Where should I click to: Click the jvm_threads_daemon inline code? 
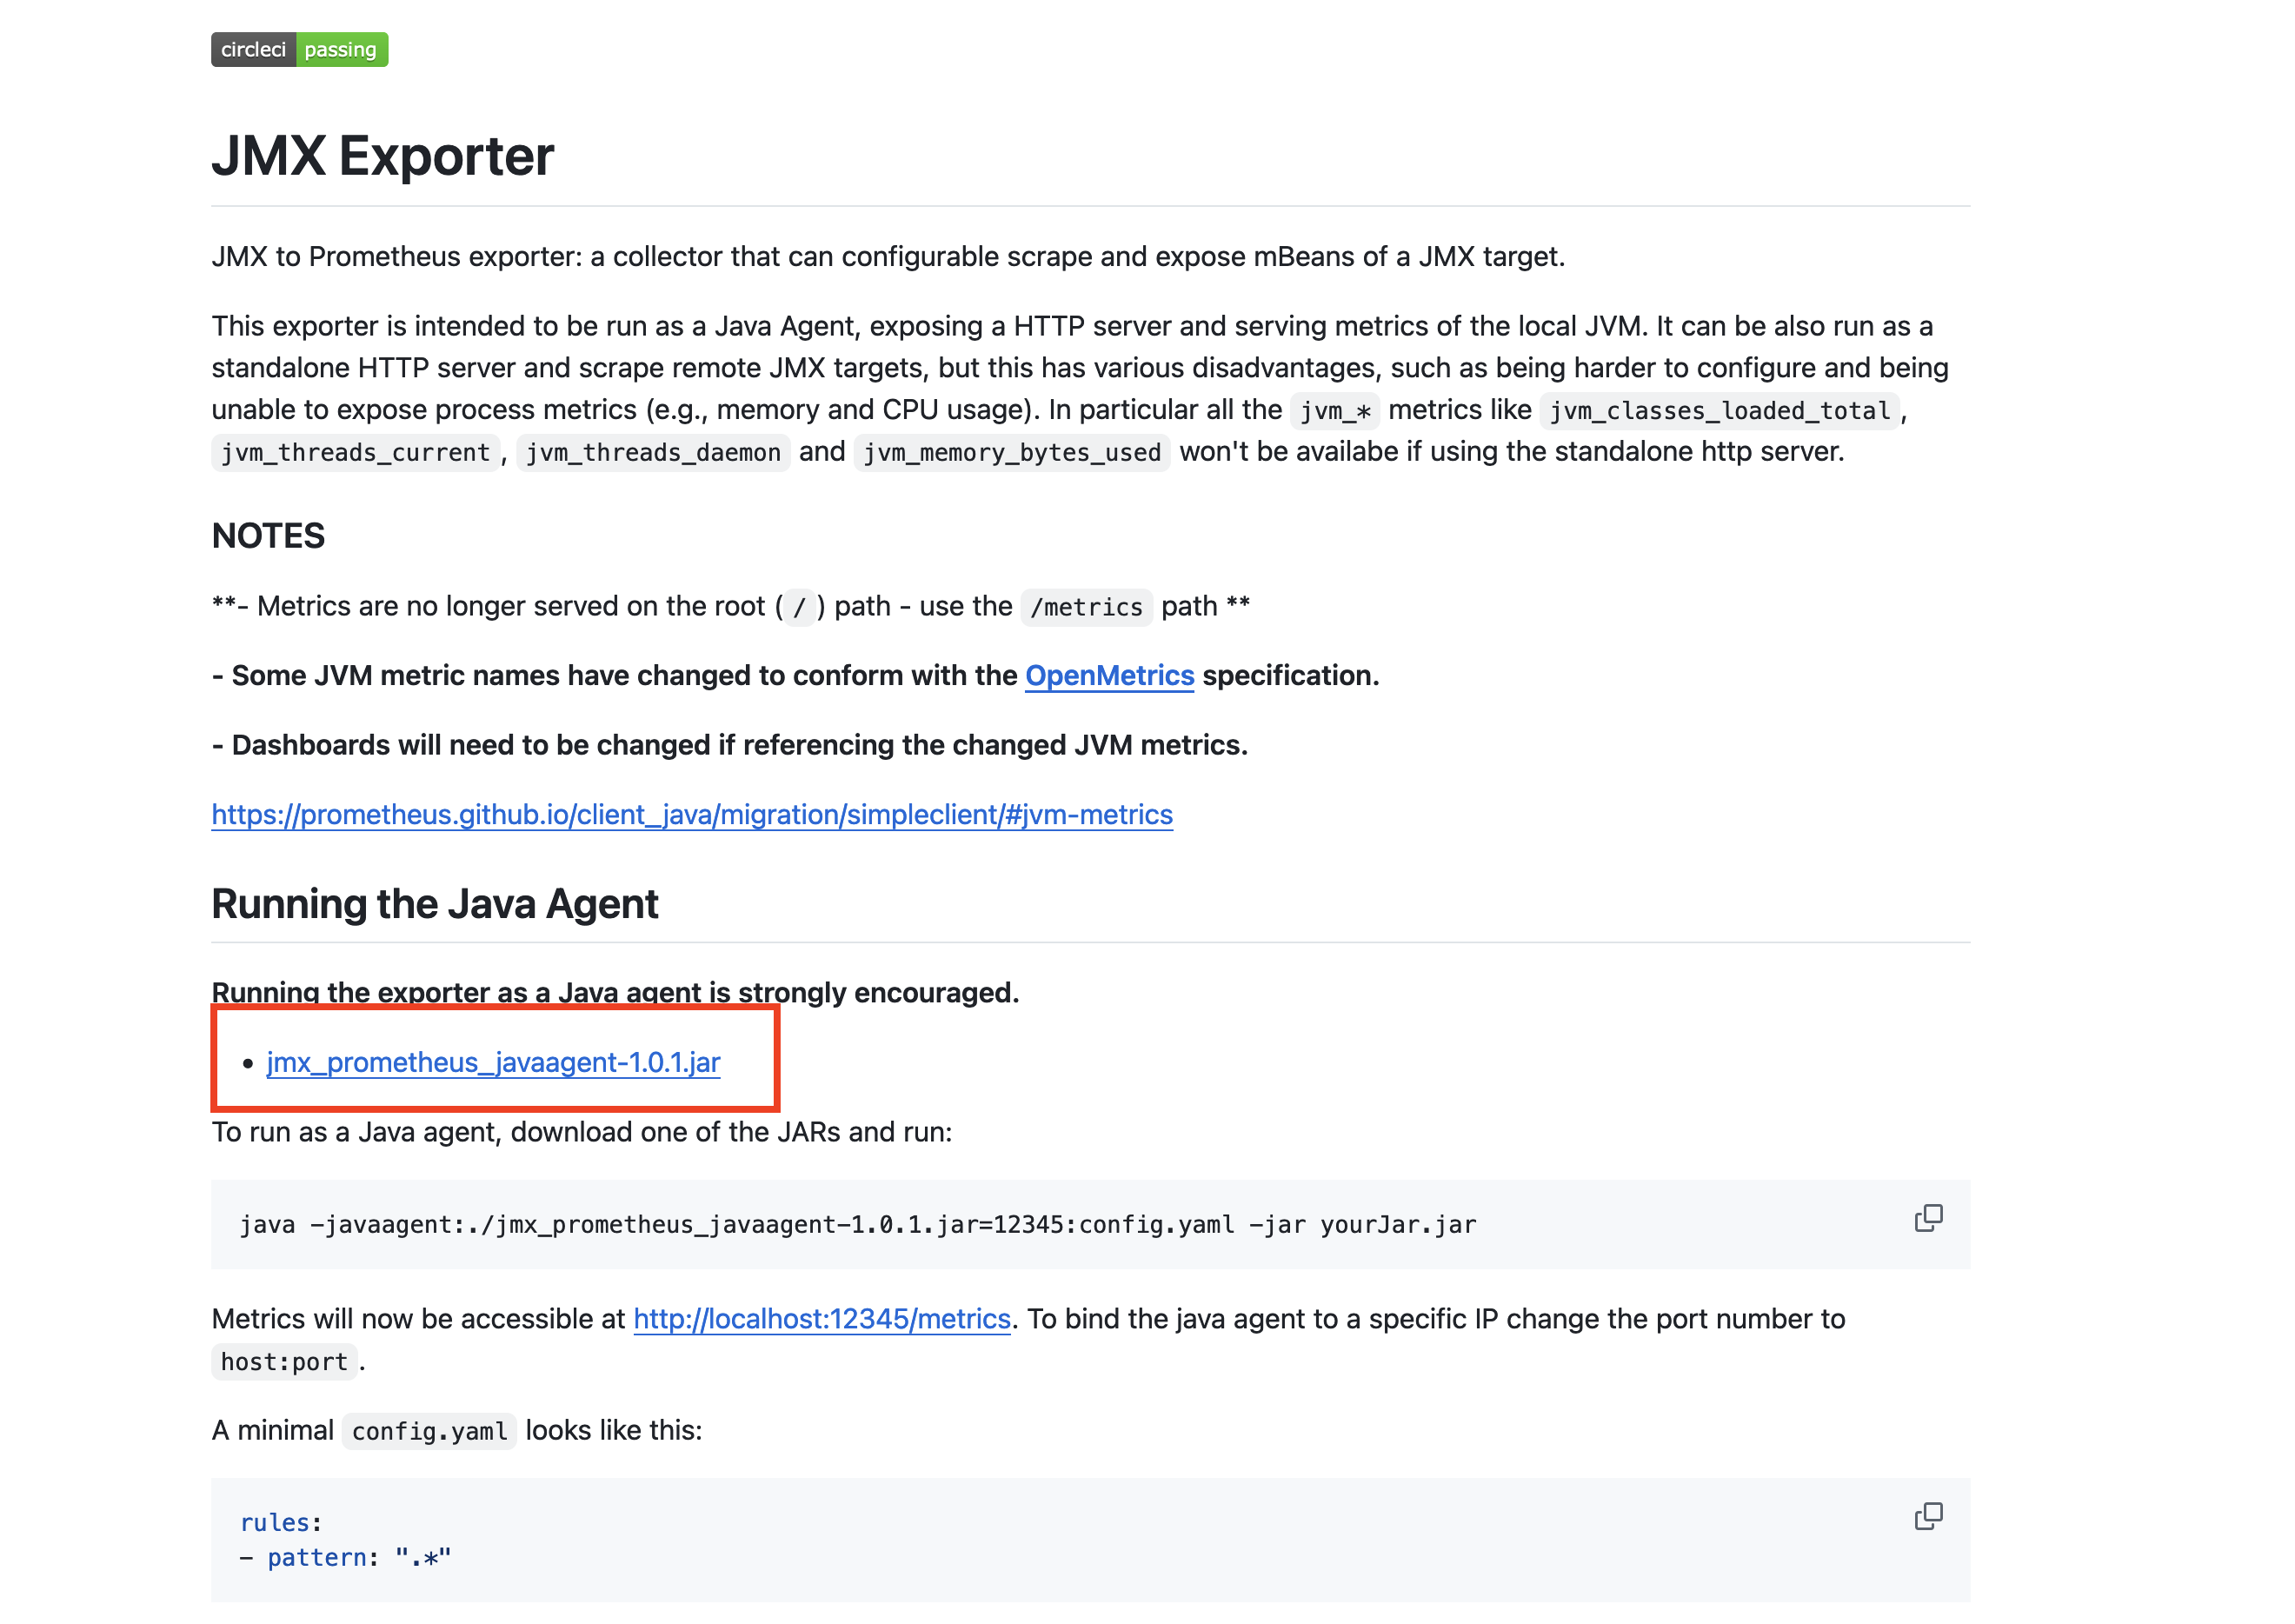(x=653, y=452)
